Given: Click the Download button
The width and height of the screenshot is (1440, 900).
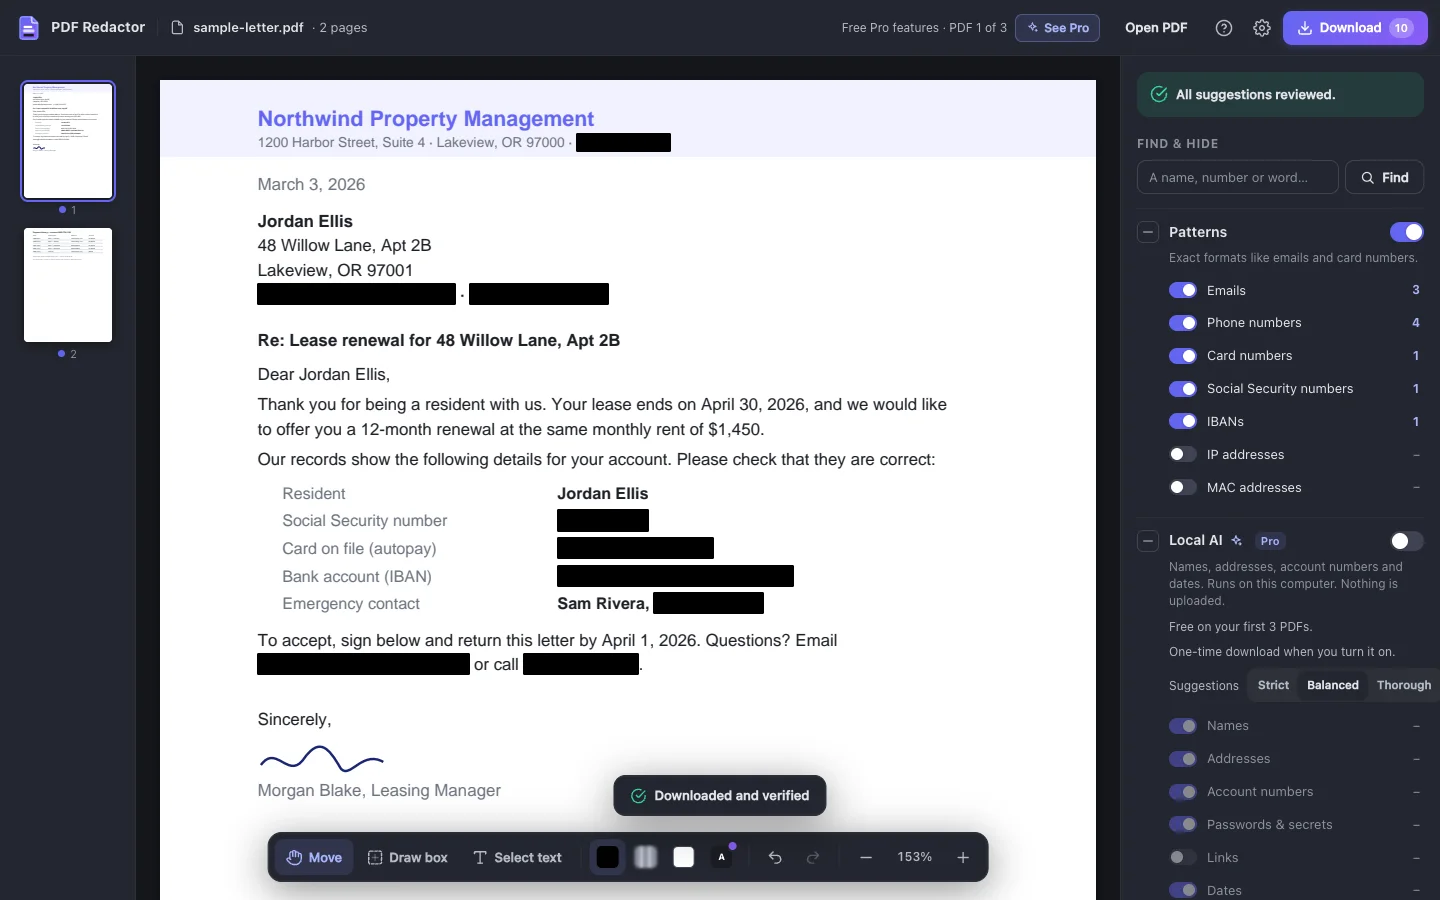Looking at the screenshot, I should (x=1355, y=28).
